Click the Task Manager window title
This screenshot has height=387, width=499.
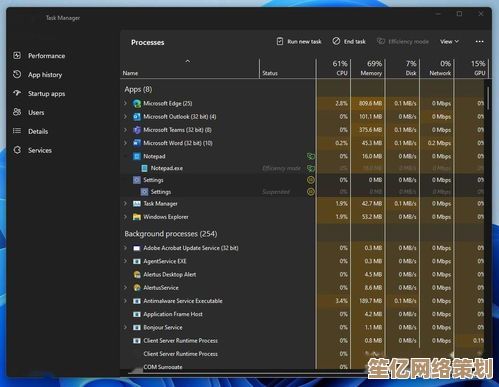pyautogui.click(x=63, y=18)
